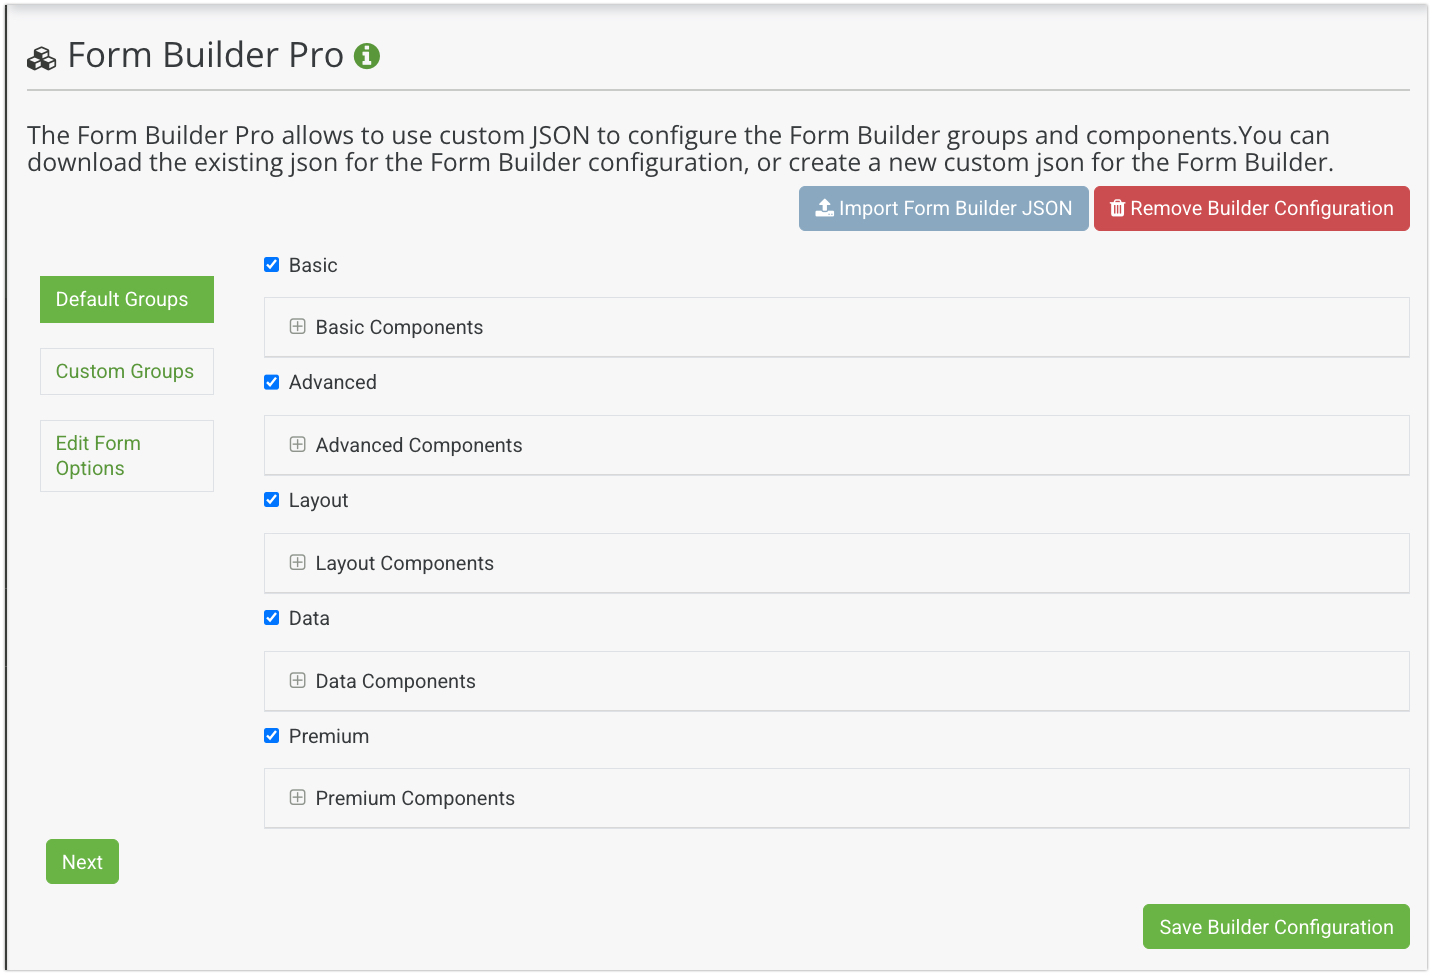Click the Save Builder Configuration button
The width and height of the screenshot is (1432, 975).
click(1276, 927)
